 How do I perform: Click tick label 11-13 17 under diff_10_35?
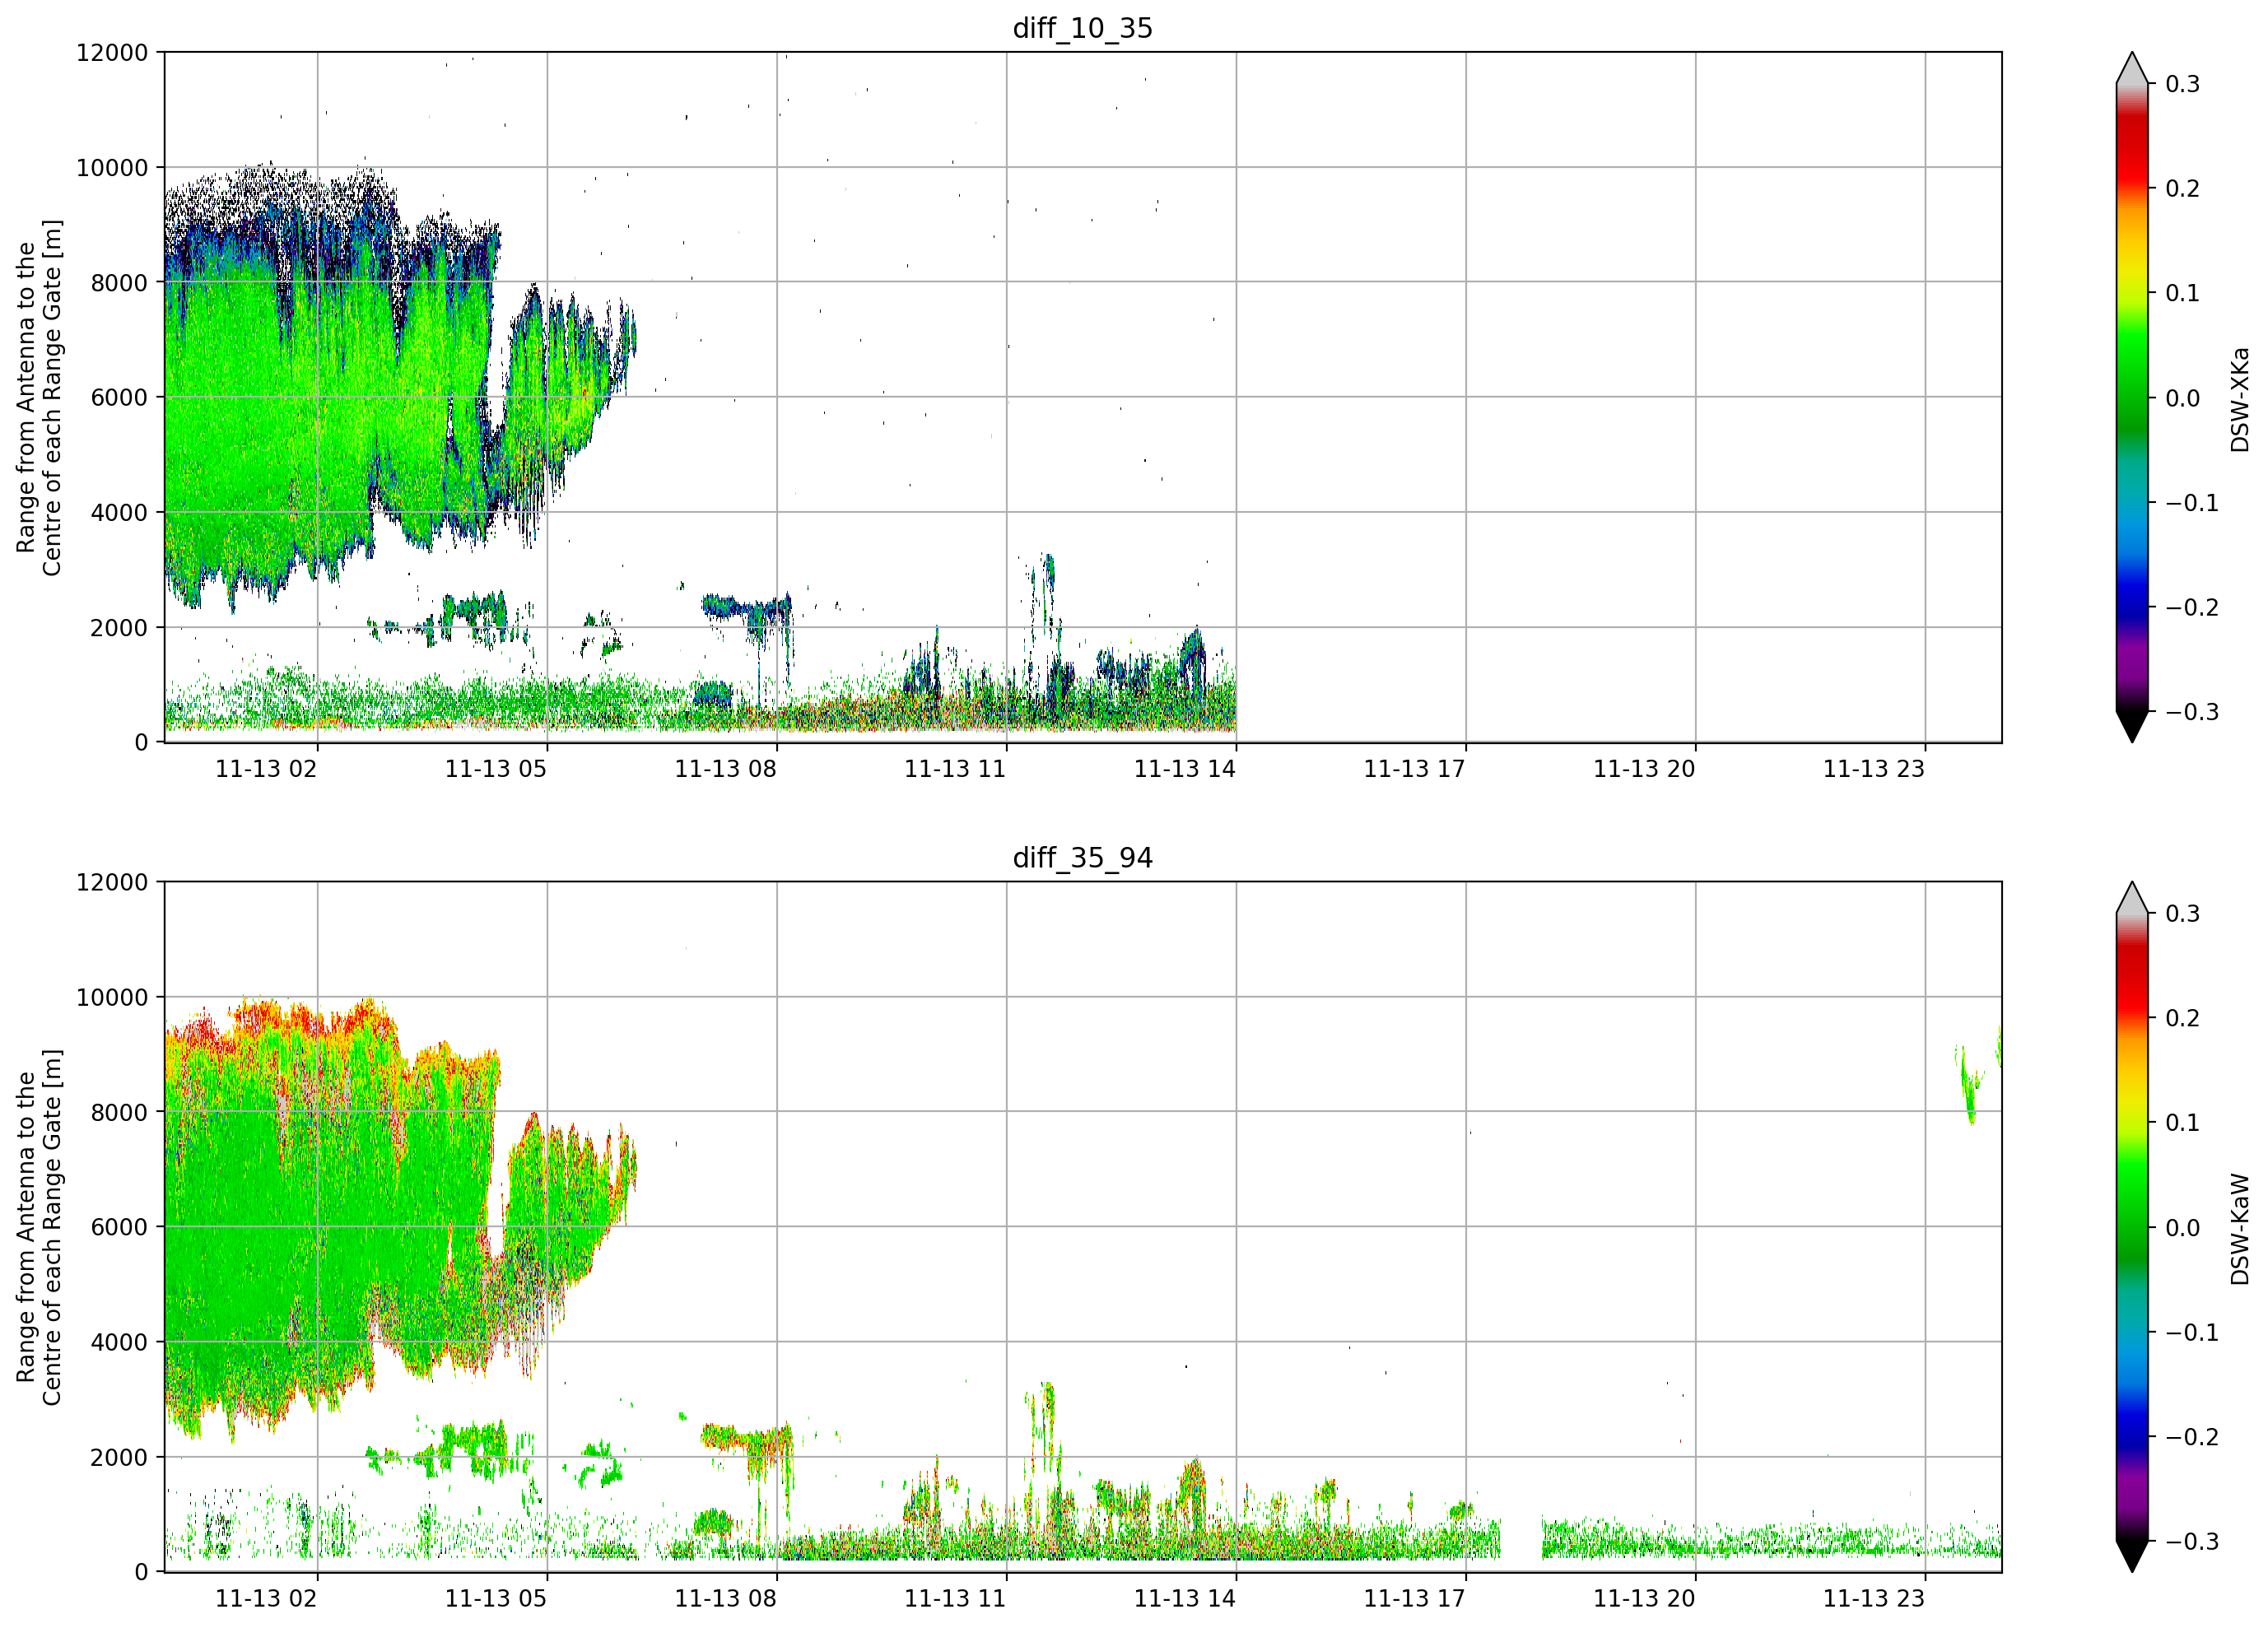pos(1415,769)
